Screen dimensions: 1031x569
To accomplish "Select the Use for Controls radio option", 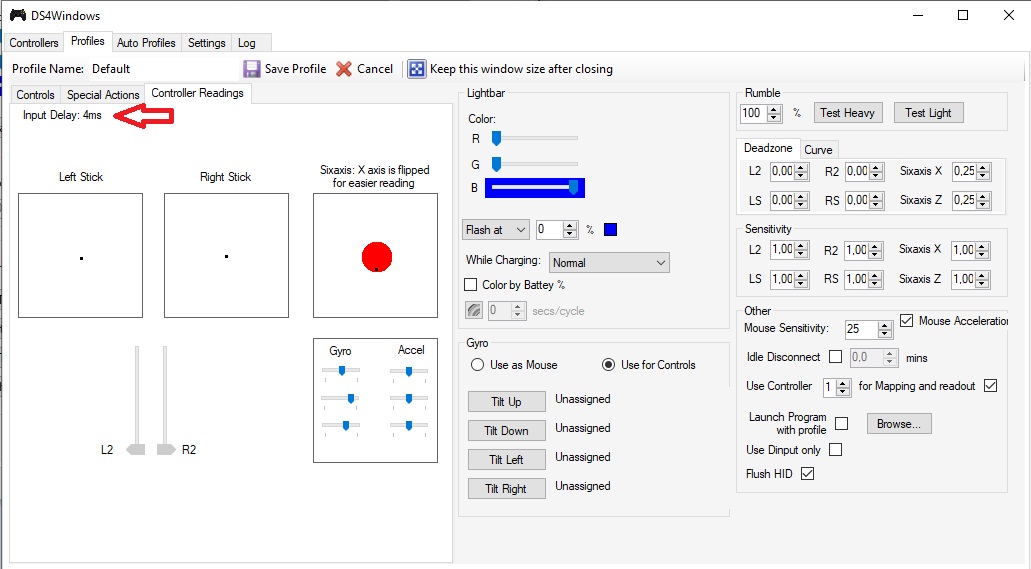I will pos(609,365).
